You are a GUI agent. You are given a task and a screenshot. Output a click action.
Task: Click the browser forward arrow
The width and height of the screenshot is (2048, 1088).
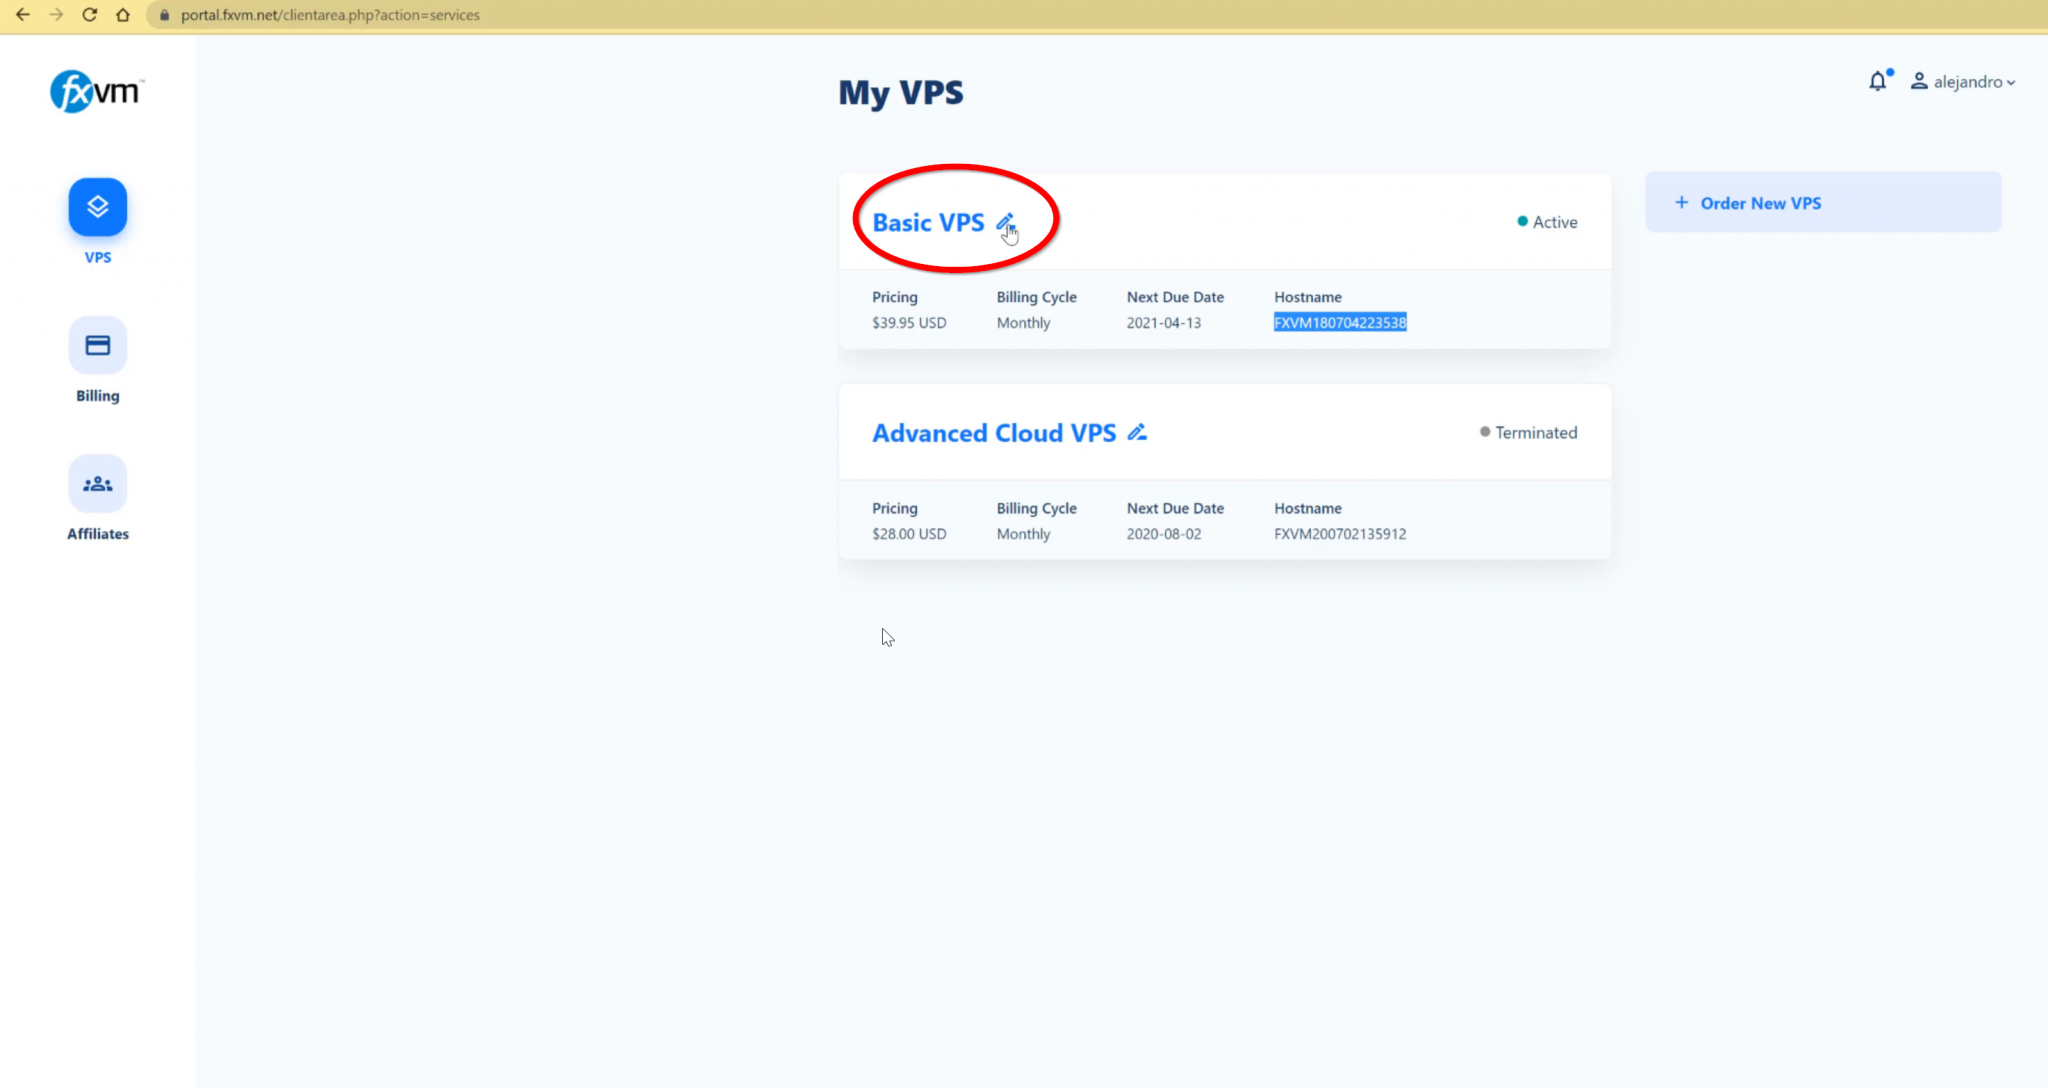tap(57, 15)
